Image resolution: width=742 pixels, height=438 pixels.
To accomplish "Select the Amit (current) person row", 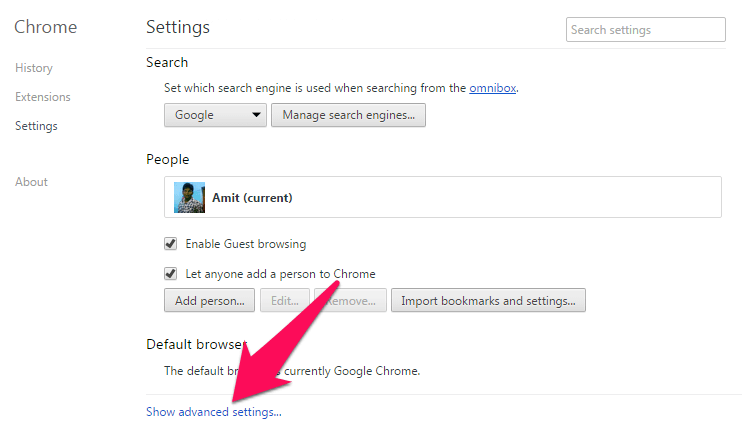I will pos(443,197).
